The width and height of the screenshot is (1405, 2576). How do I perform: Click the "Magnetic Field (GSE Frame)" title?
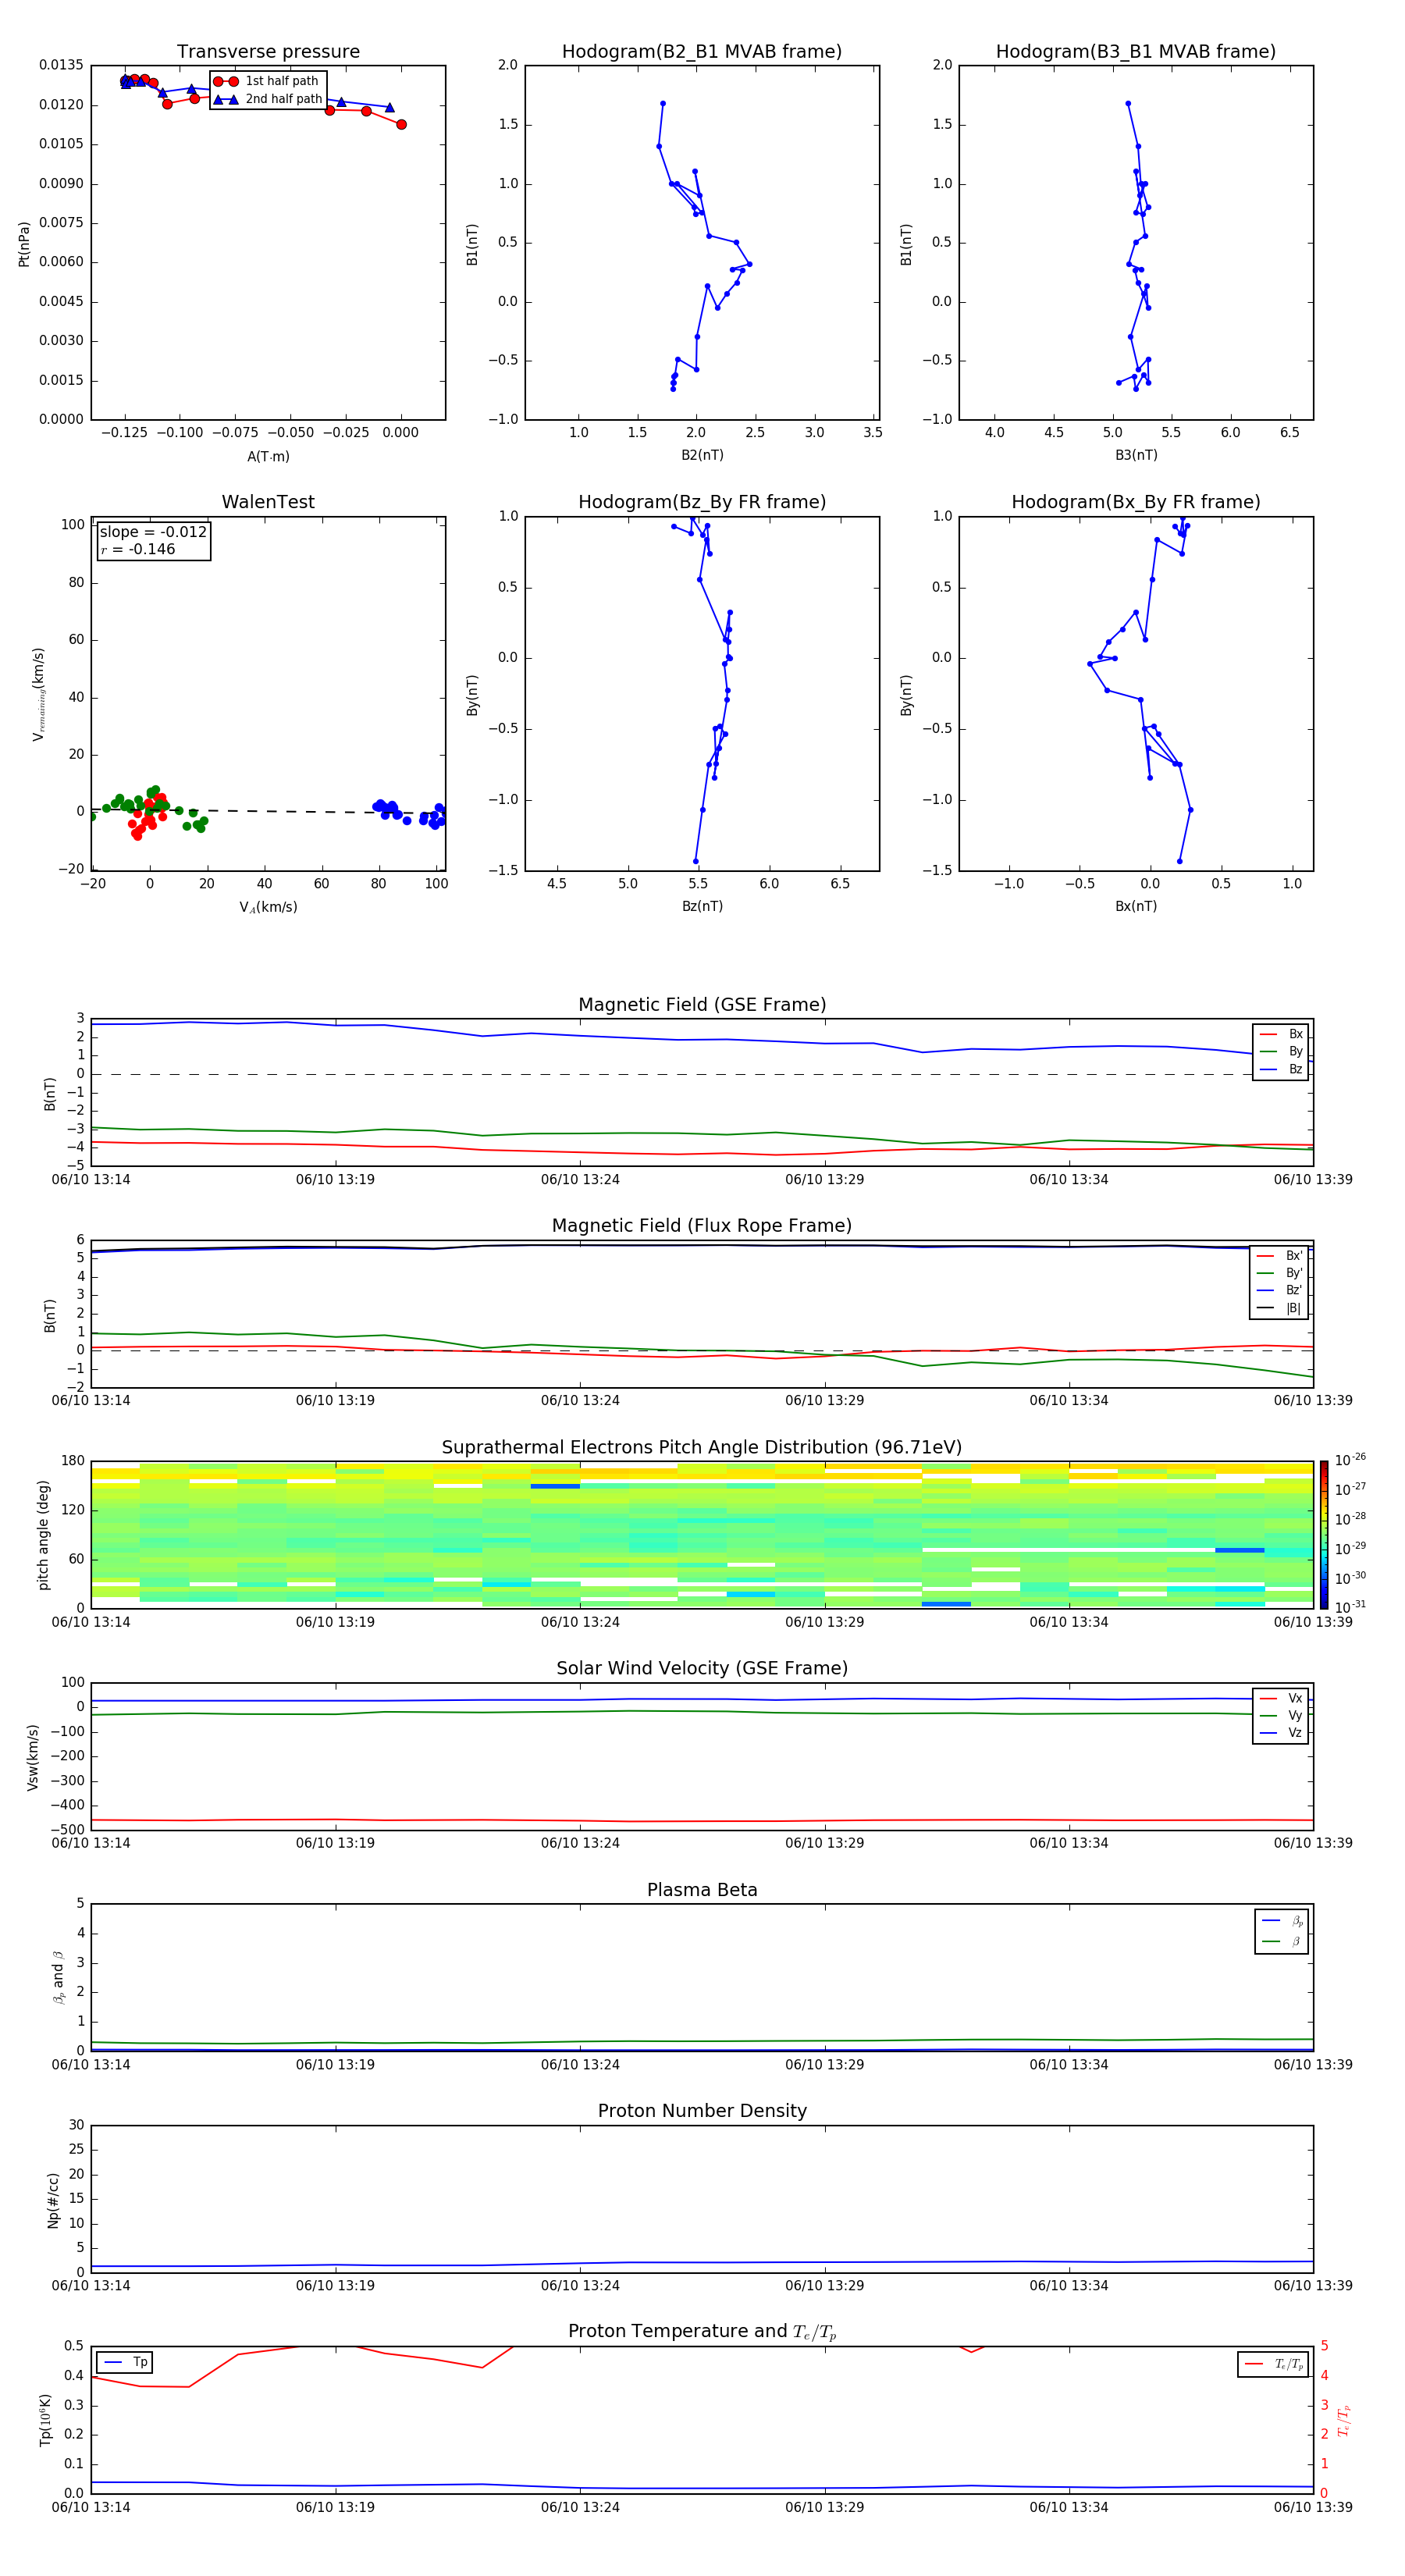click(x=702, y=1005)
